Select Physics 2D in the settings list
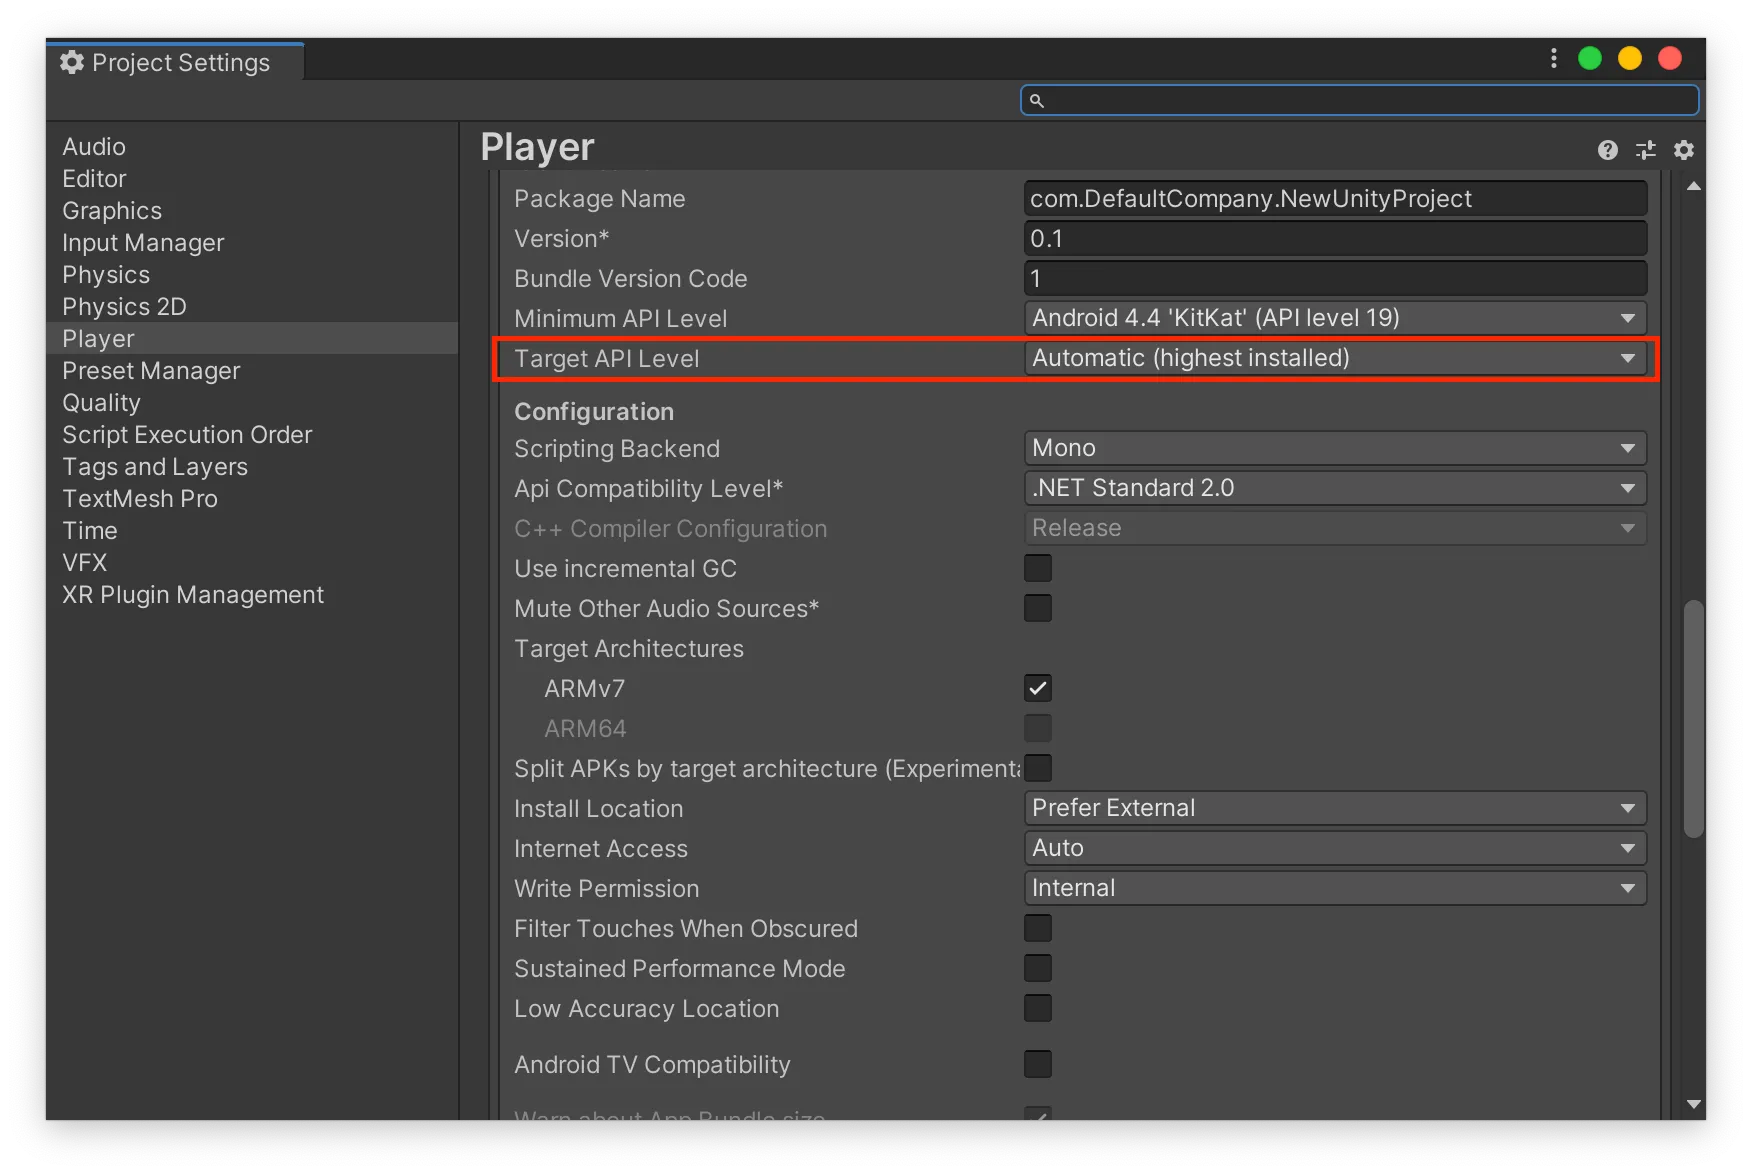 [x=124, y=306]
